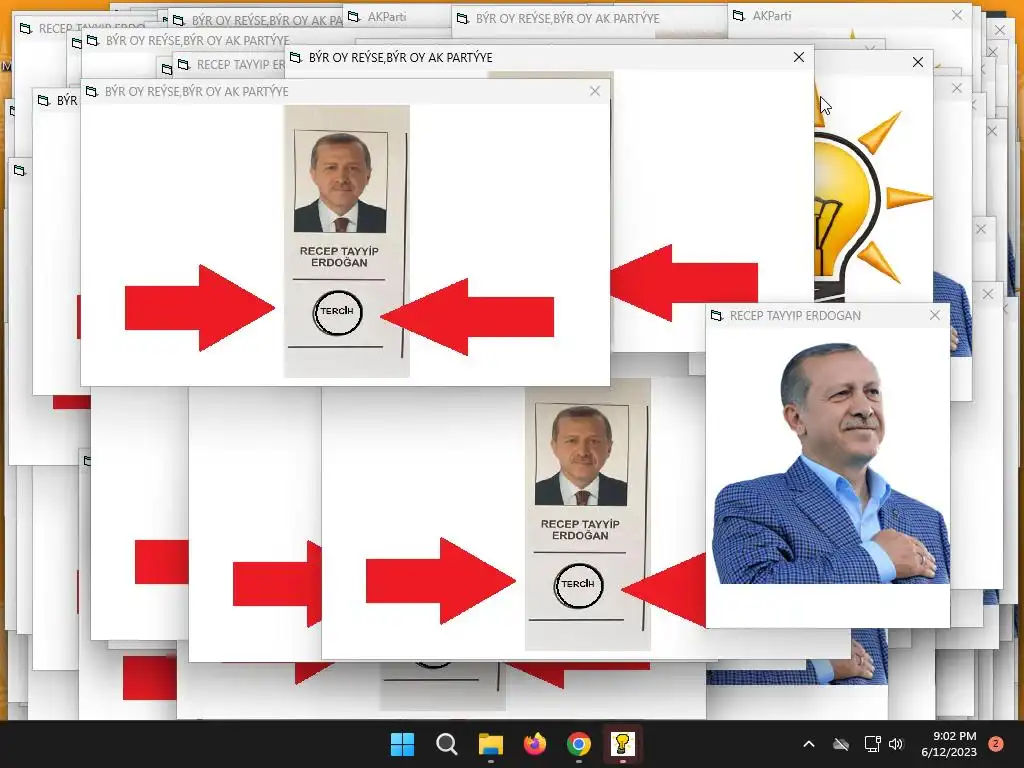Viewport: 1024px width, 768px height.
Task: Select the Erdogan blue jacket photo
Action: (830, 462)
